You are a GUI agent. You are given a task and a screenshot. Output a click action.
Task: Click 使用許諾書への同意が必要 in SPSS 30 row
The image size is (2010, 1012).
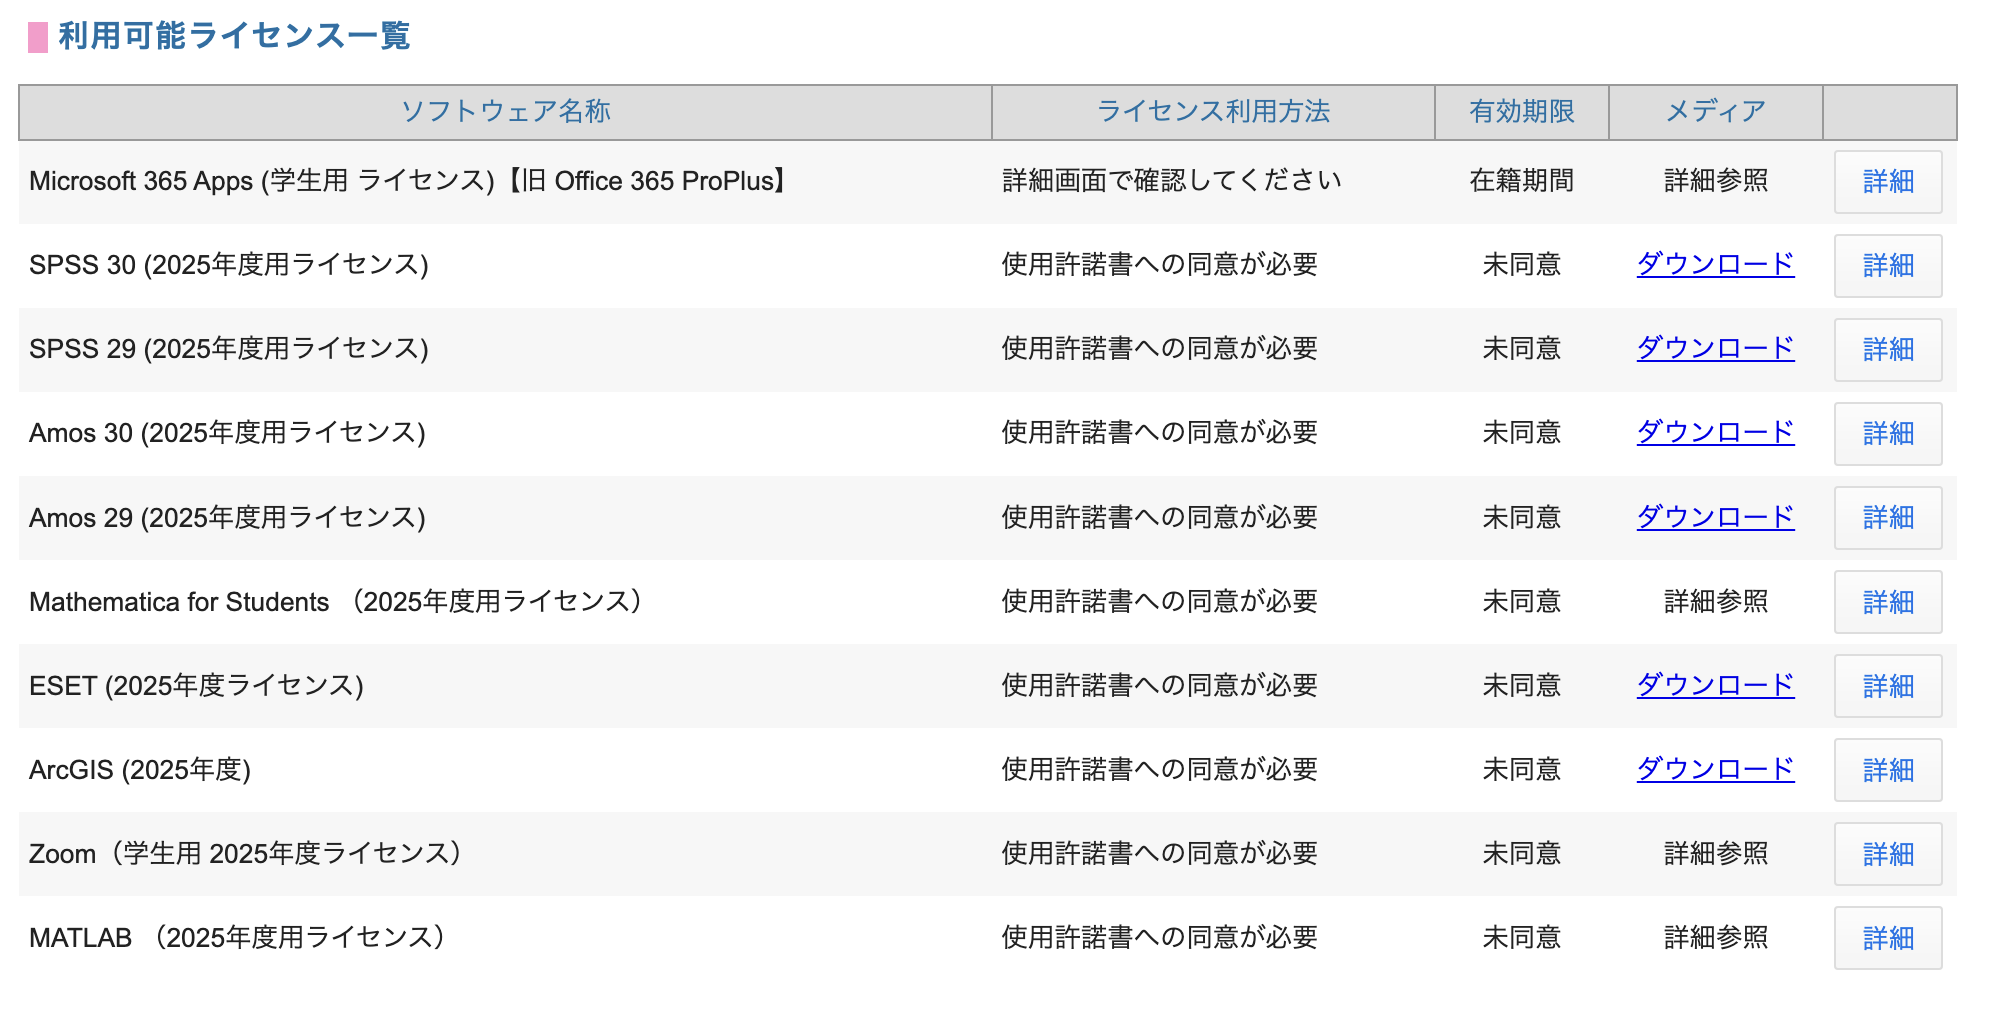(x=1160, y=265)
